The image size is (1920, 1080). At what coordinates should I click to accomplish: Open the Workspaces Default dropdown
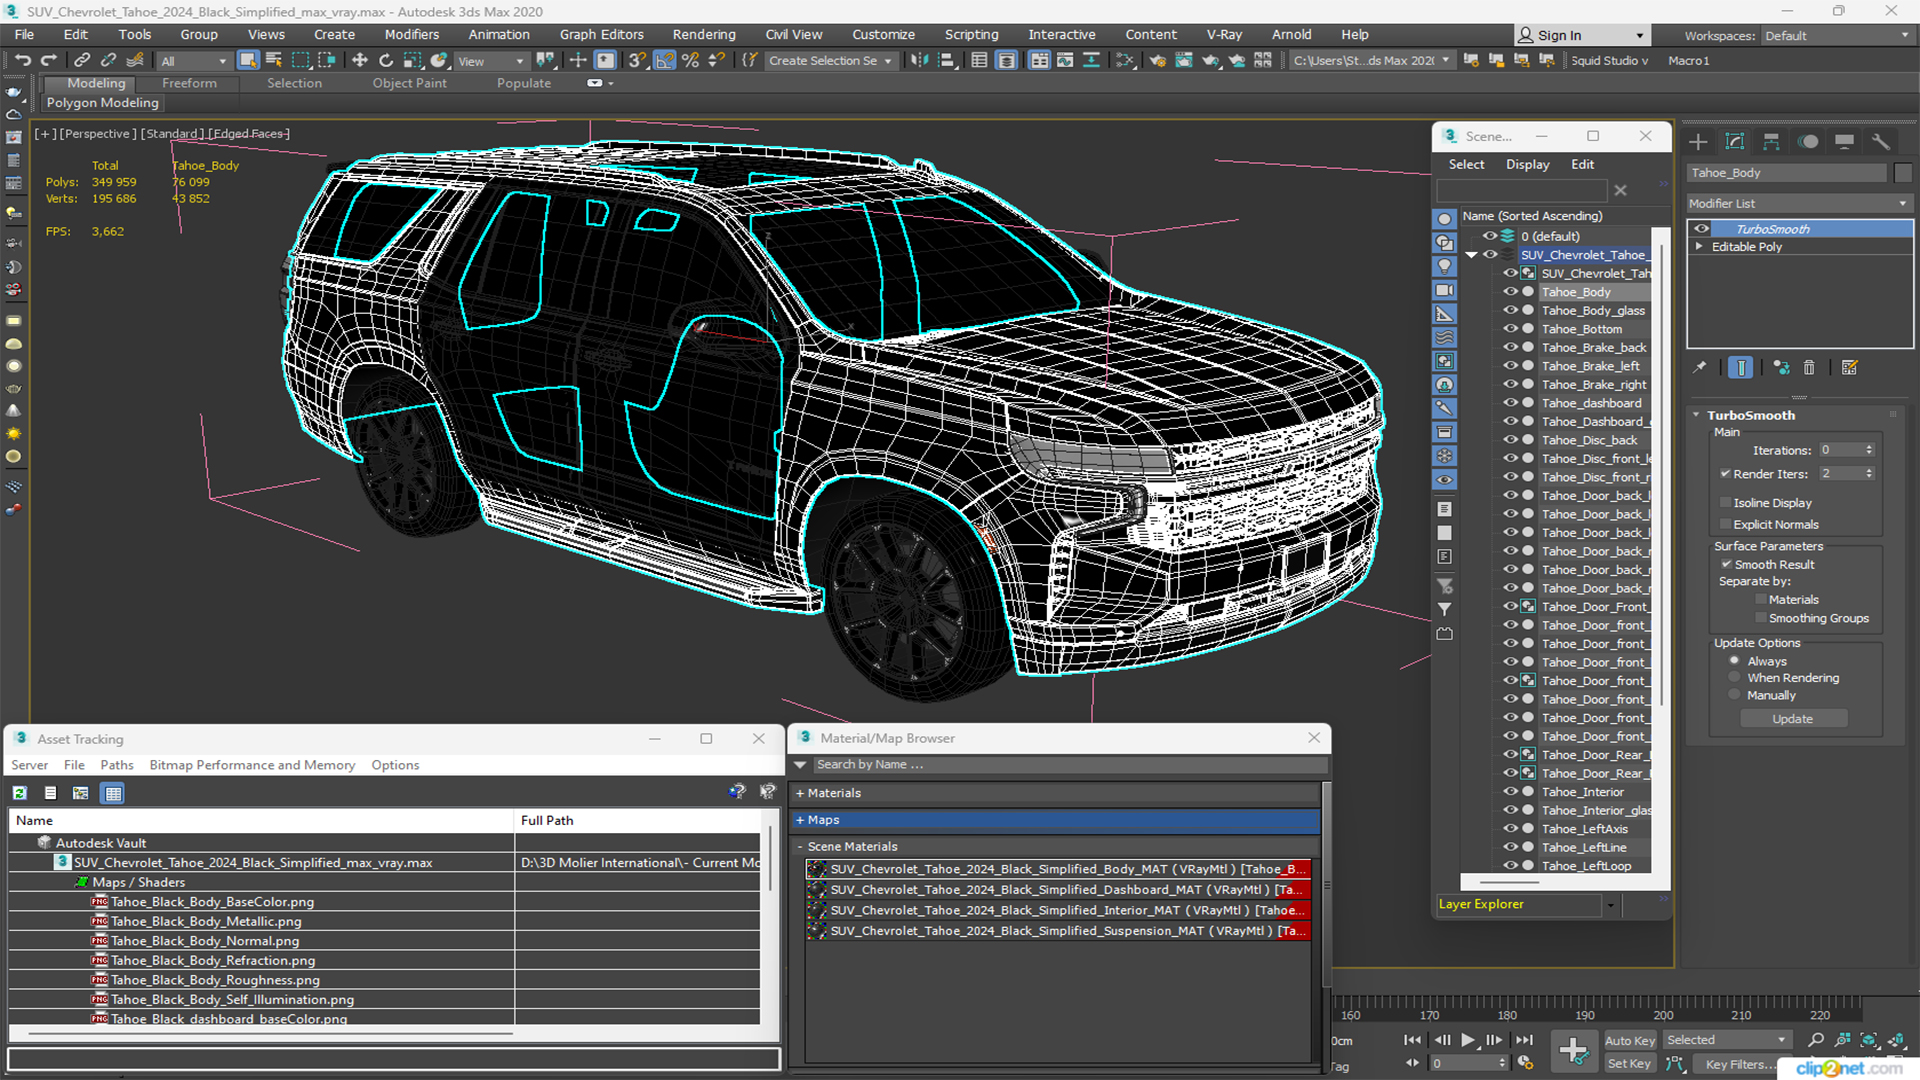tap(1837, 36)
